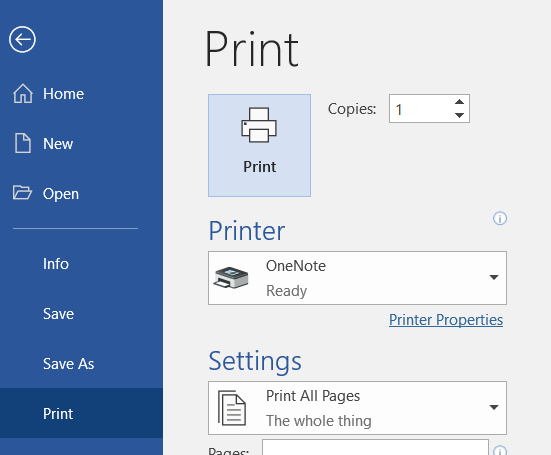Image resolution: width=551 pixels, height=455 pixels.
Task: Expand the Print All Pages dropdown arrow
Action: click(494, 407)
